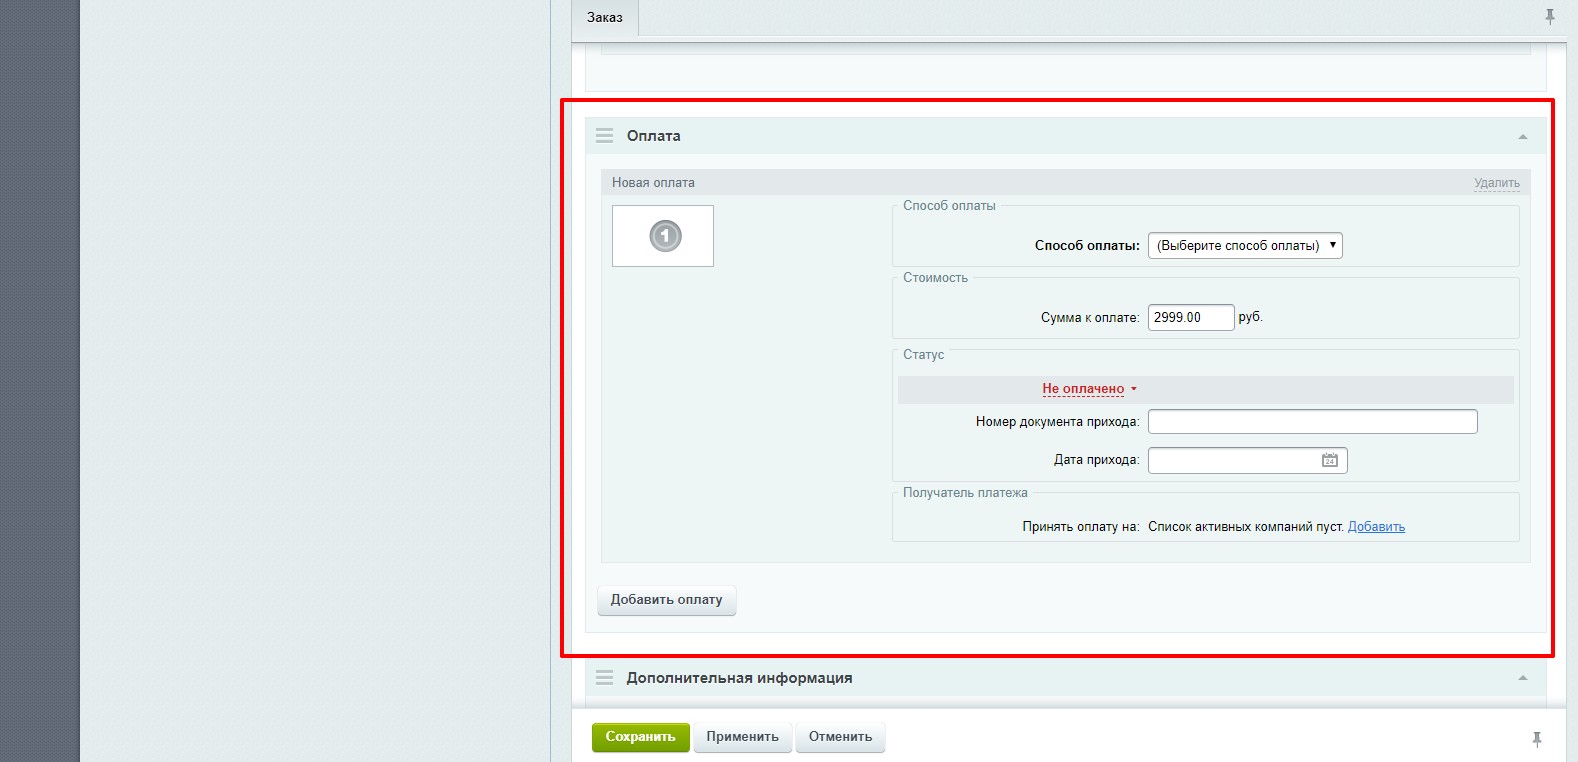This screenshot has width=1578, height=762.
Task: Click the Новая оплата header text
Action: (x=653, y=183)
